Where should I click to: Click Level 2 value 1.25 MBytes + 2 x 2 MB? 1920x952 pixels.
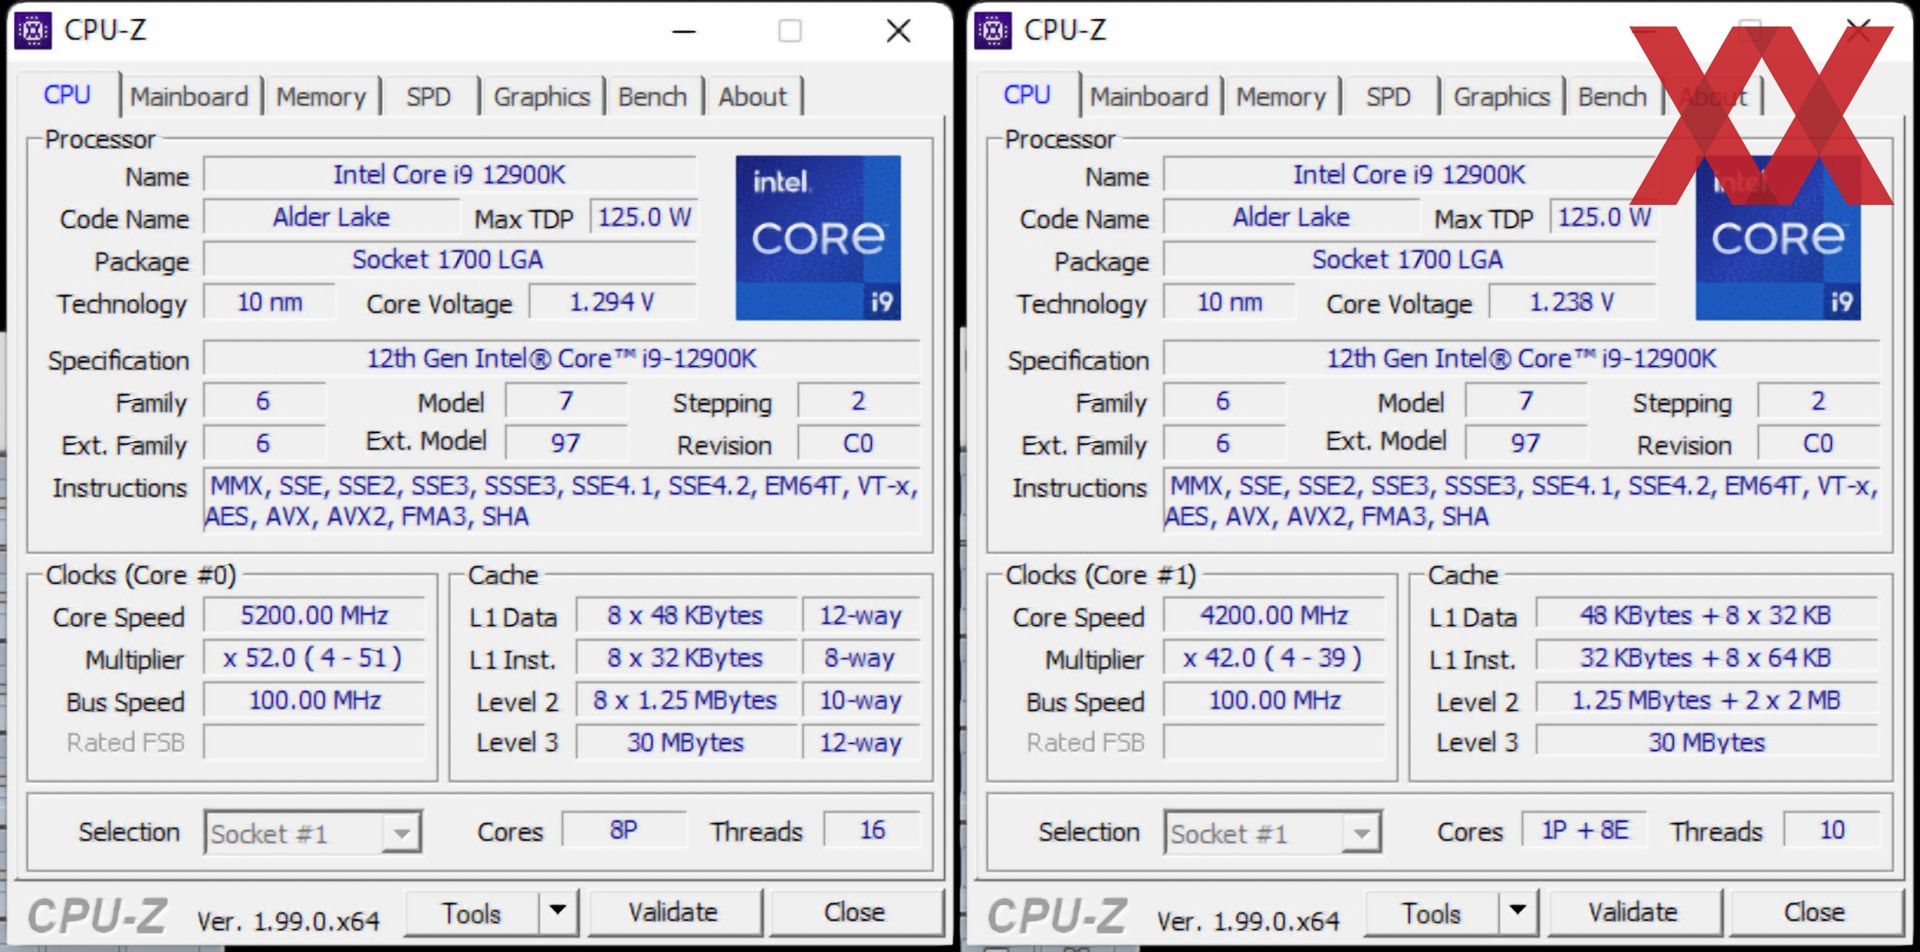click(1707, 700)
